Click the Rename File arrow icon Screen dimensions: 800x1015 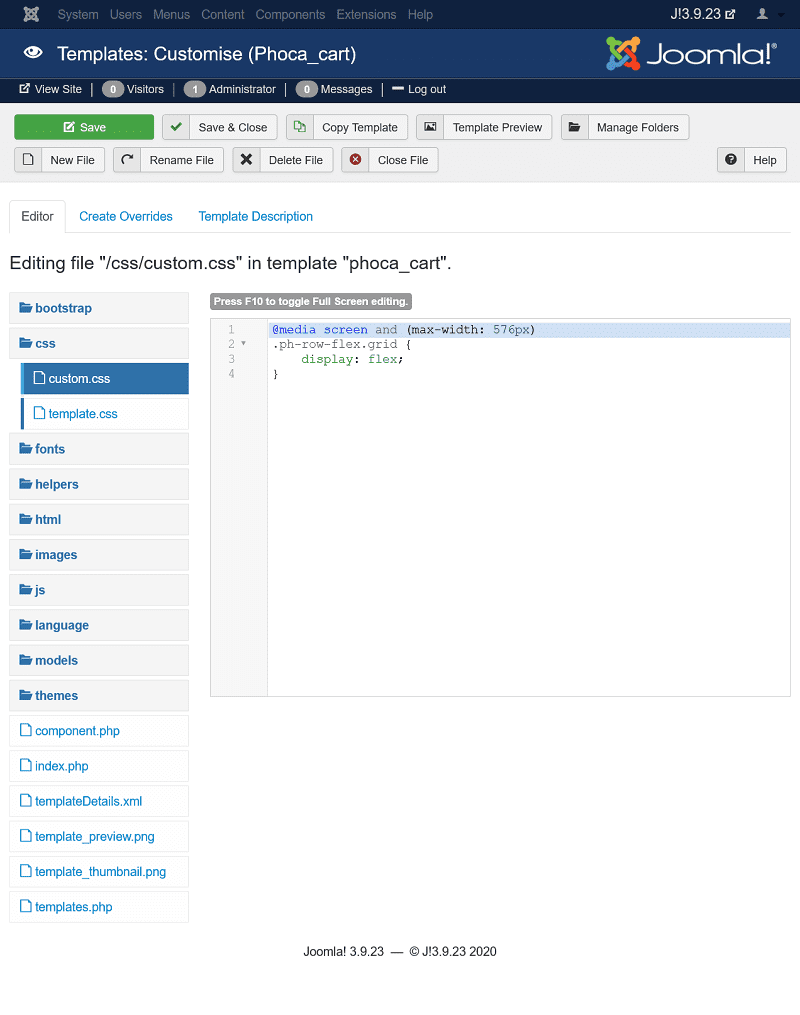127,160
